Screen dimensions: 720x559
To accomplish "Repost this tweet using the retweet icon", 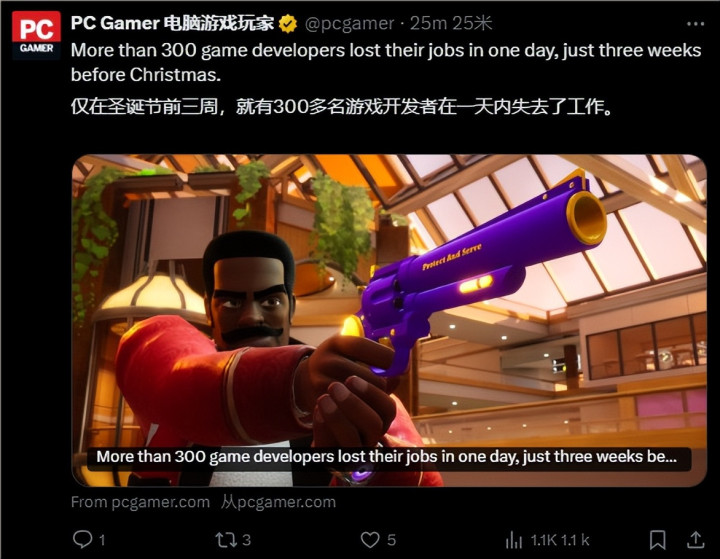I will click(226, 540).
